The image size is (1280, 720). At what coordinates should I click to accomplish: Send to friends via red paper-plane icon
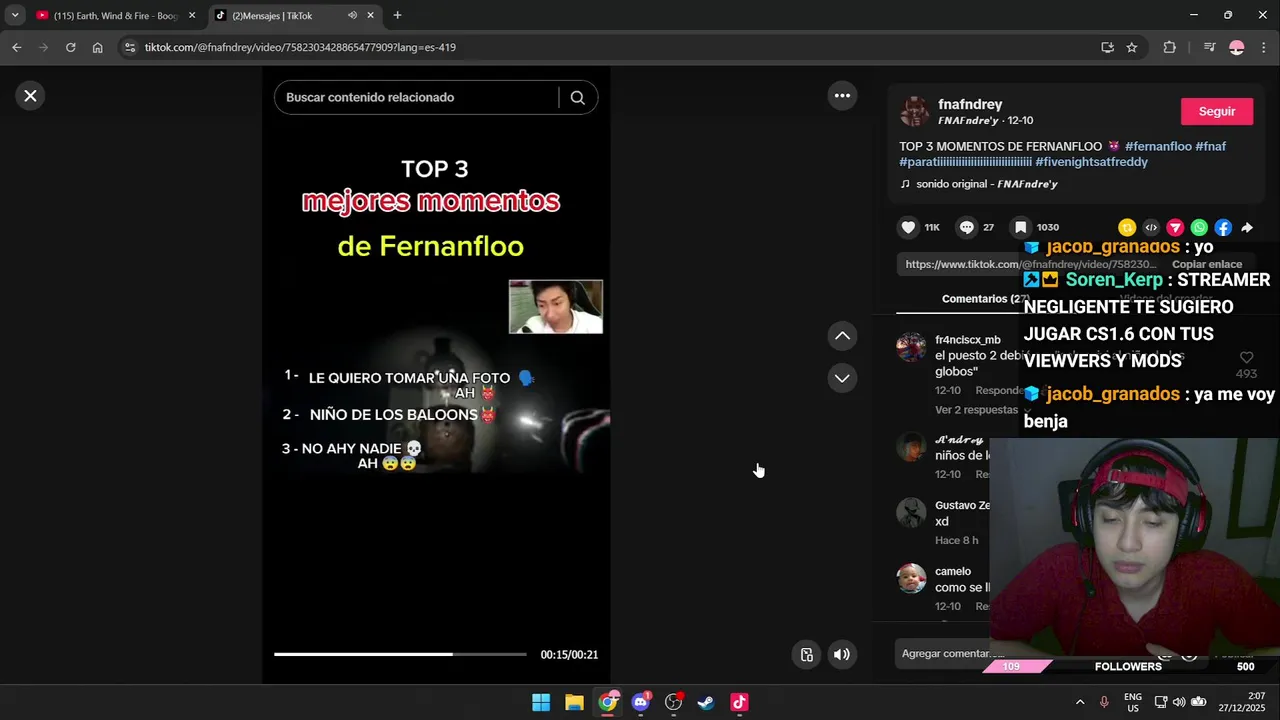click(1175, 228)
